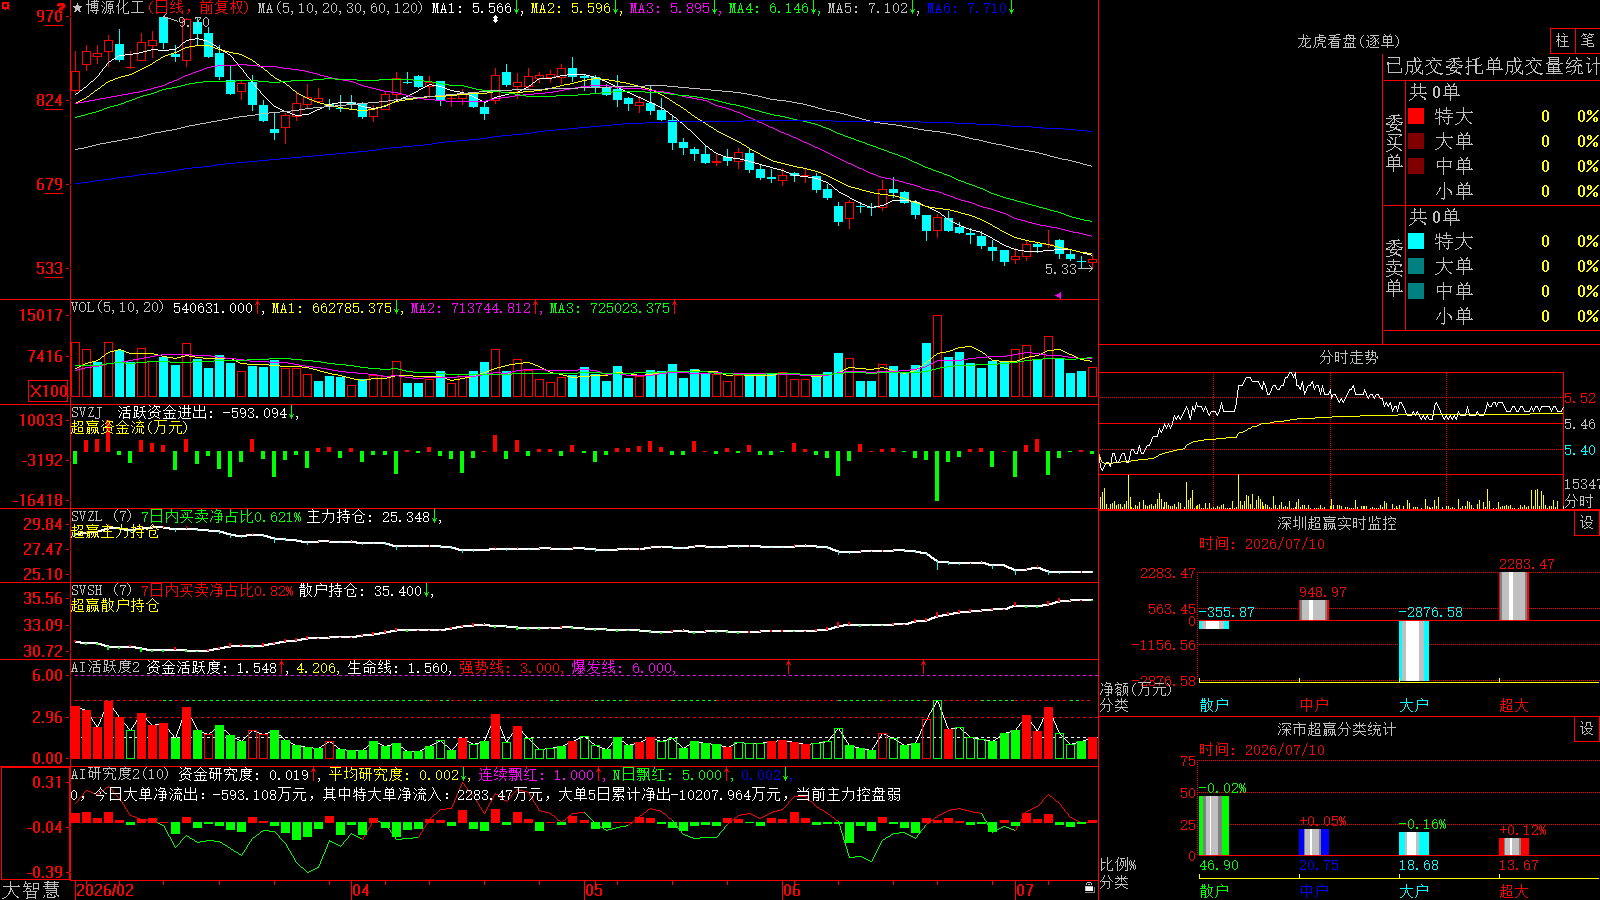Click the 超赢资金流(万元) label
1600x900 pixels.
(x=129, y=428)
